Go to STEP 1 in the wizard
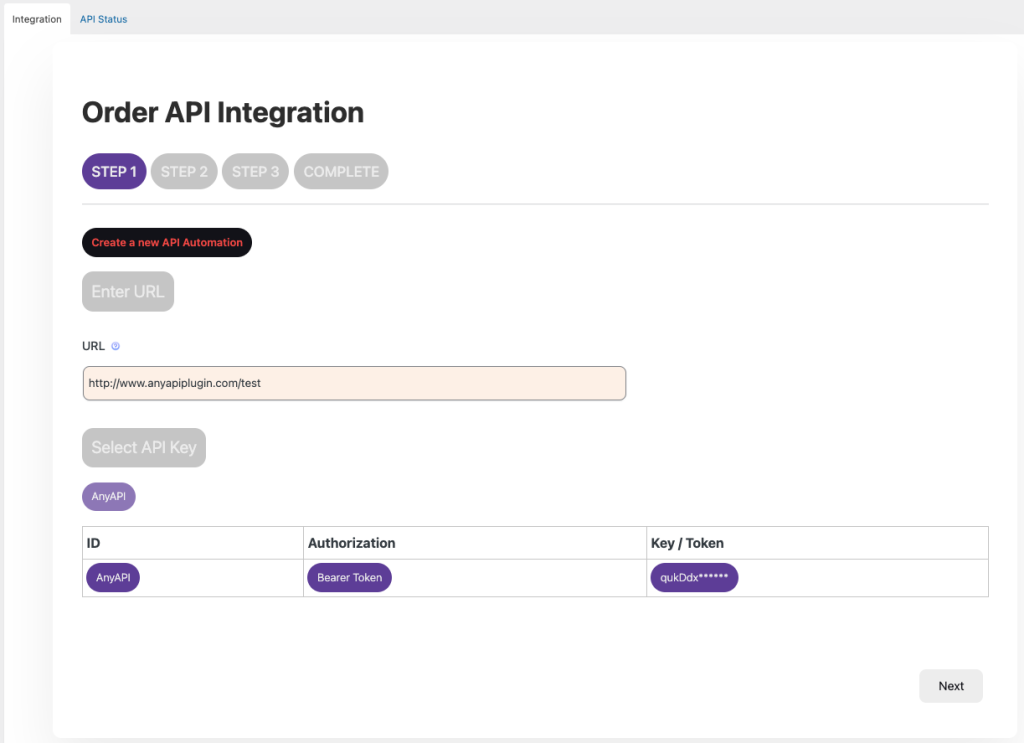Screen dimensions: 1024x743 (x=114, y=171)
